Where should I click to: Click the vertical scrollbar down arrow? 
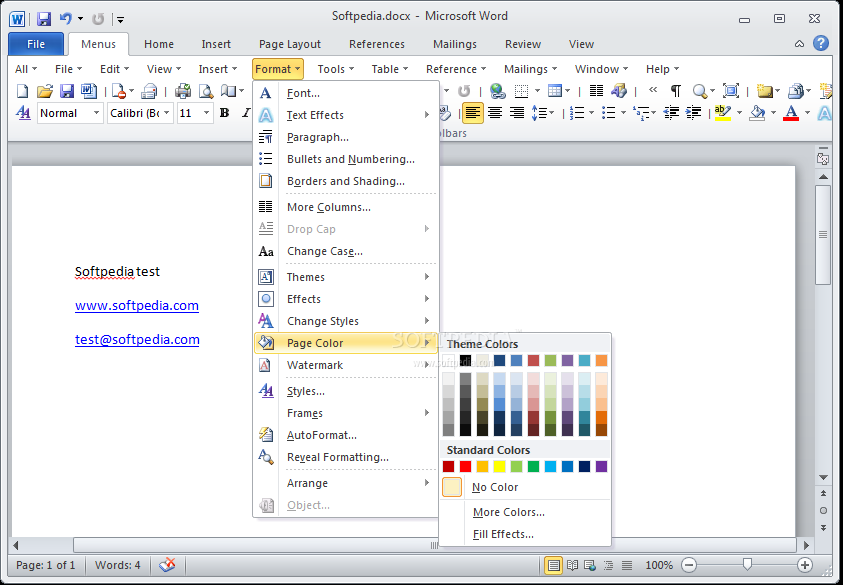(823, 477)
